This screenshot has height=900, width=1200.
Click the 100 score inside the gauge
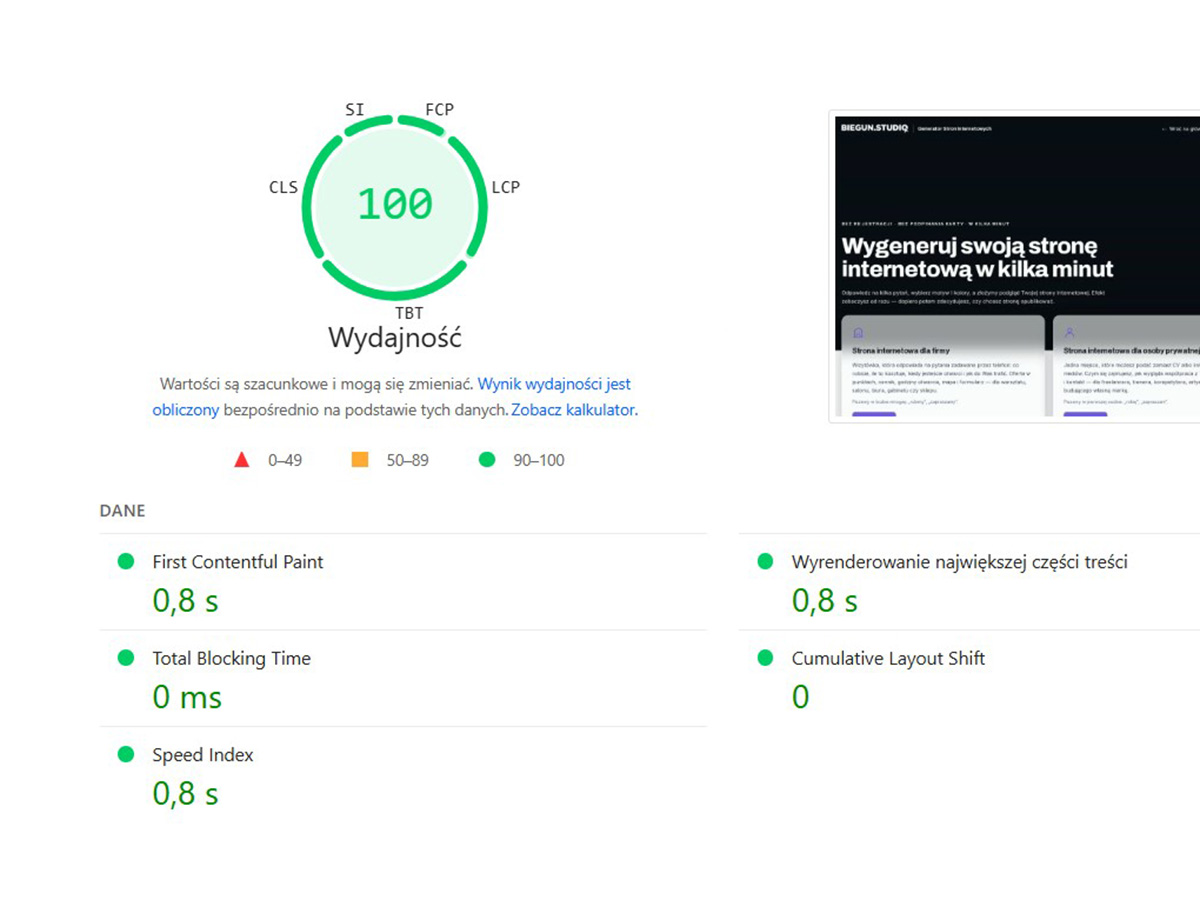point(395,205)
